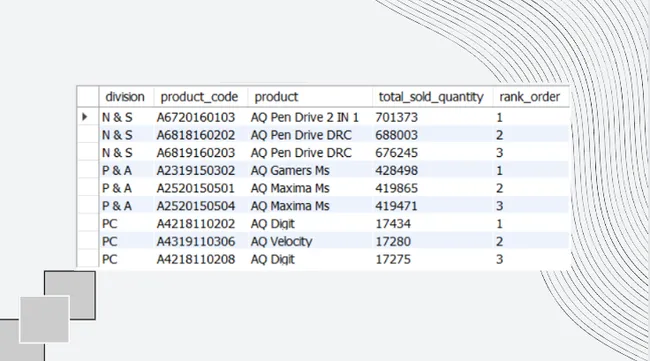Click rank 3 in the 419471 row
This screenshot has height=361, width=650.
(500, 206)
